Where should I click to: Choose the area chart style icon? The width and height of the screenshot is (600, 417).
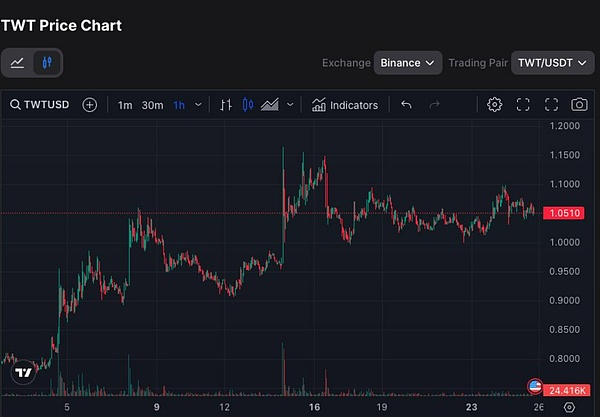(270, 105)
